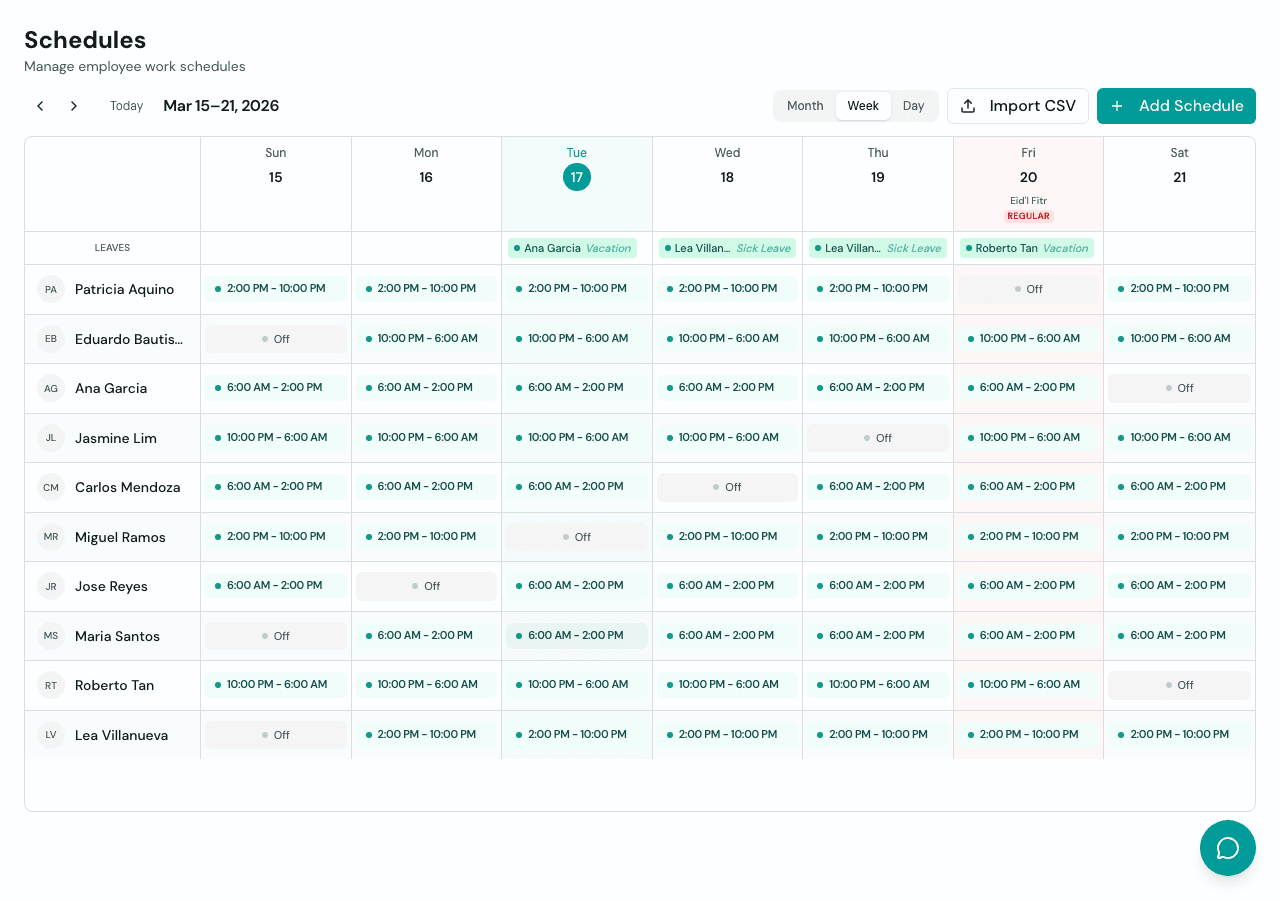Open Roberto Tan's Friday Vacation badge
This screenshot has width=1280, height=900.
coord(1026,247)
